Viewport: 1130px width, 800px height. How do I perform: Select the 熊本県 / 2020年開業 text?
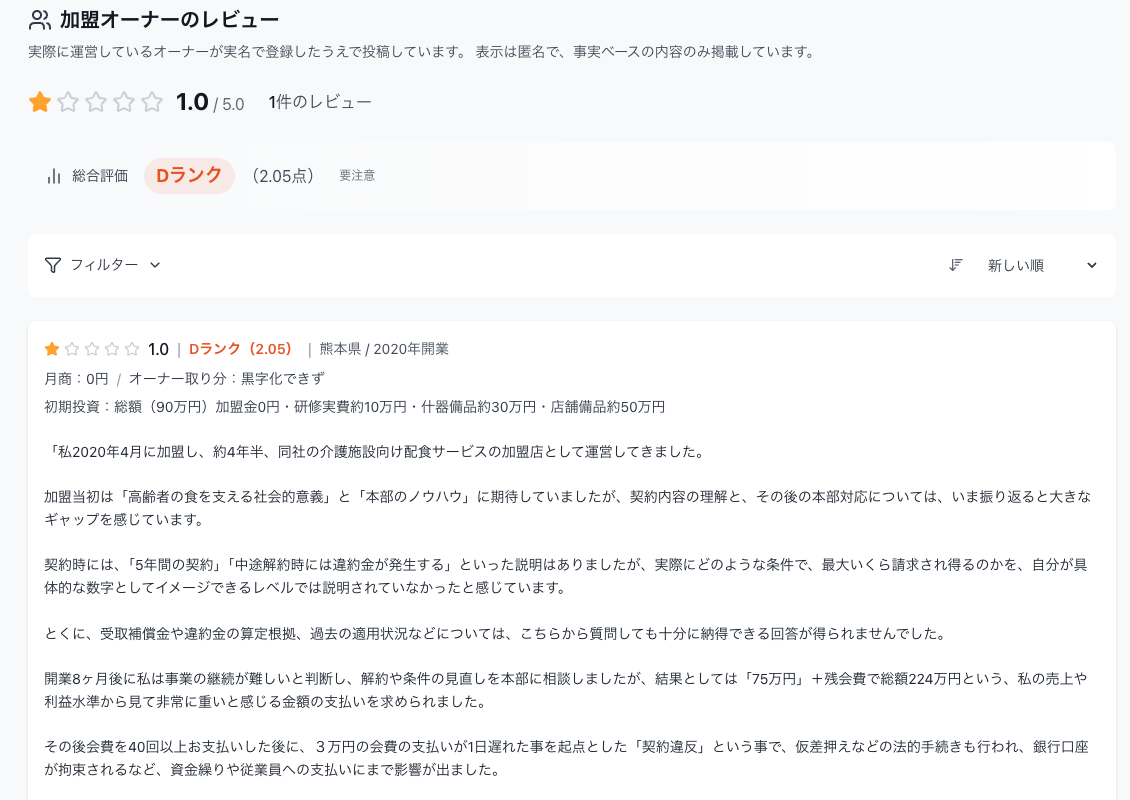point(384,349)
